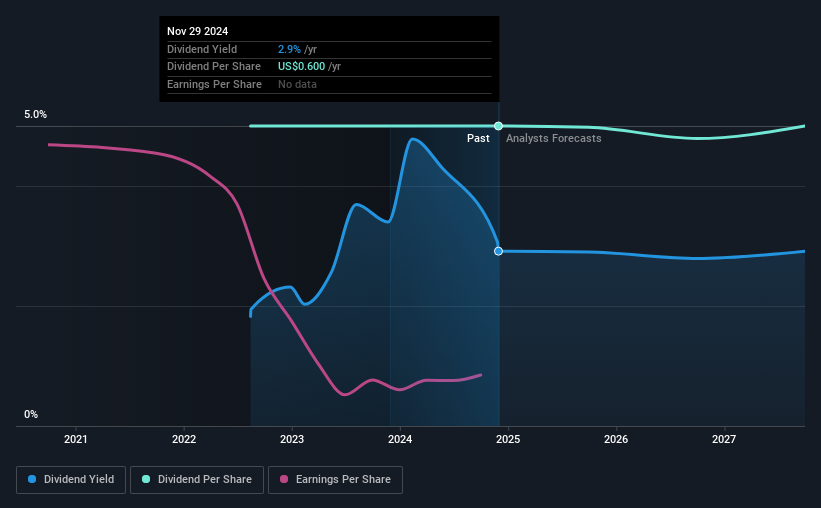Click the 2.9% dividend yield tooltip value

pyautogui.click(x=289, y=49)
